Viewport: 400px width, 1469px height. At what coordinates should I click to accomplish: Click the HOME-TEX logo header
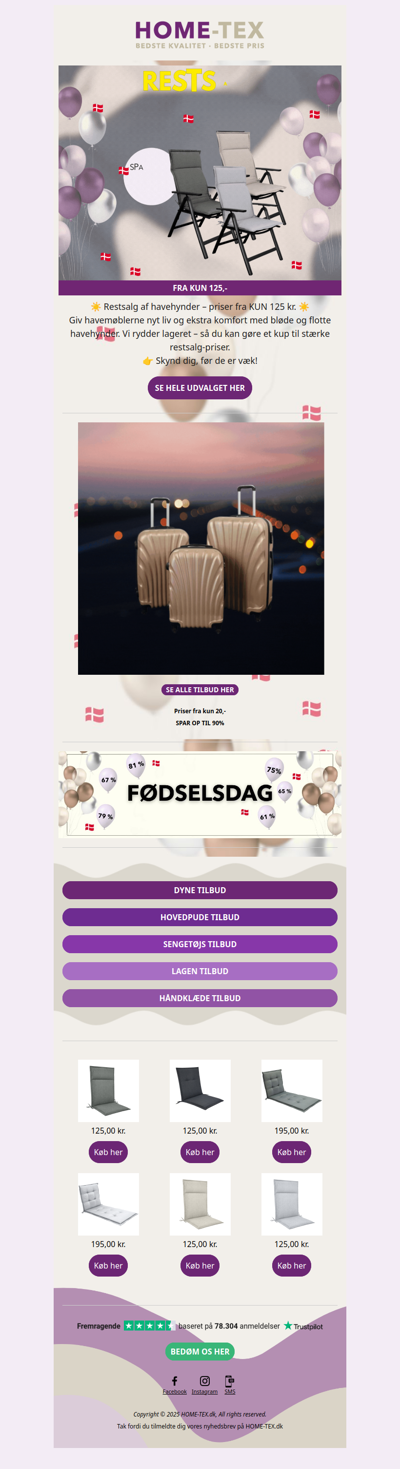coord(200,36)
